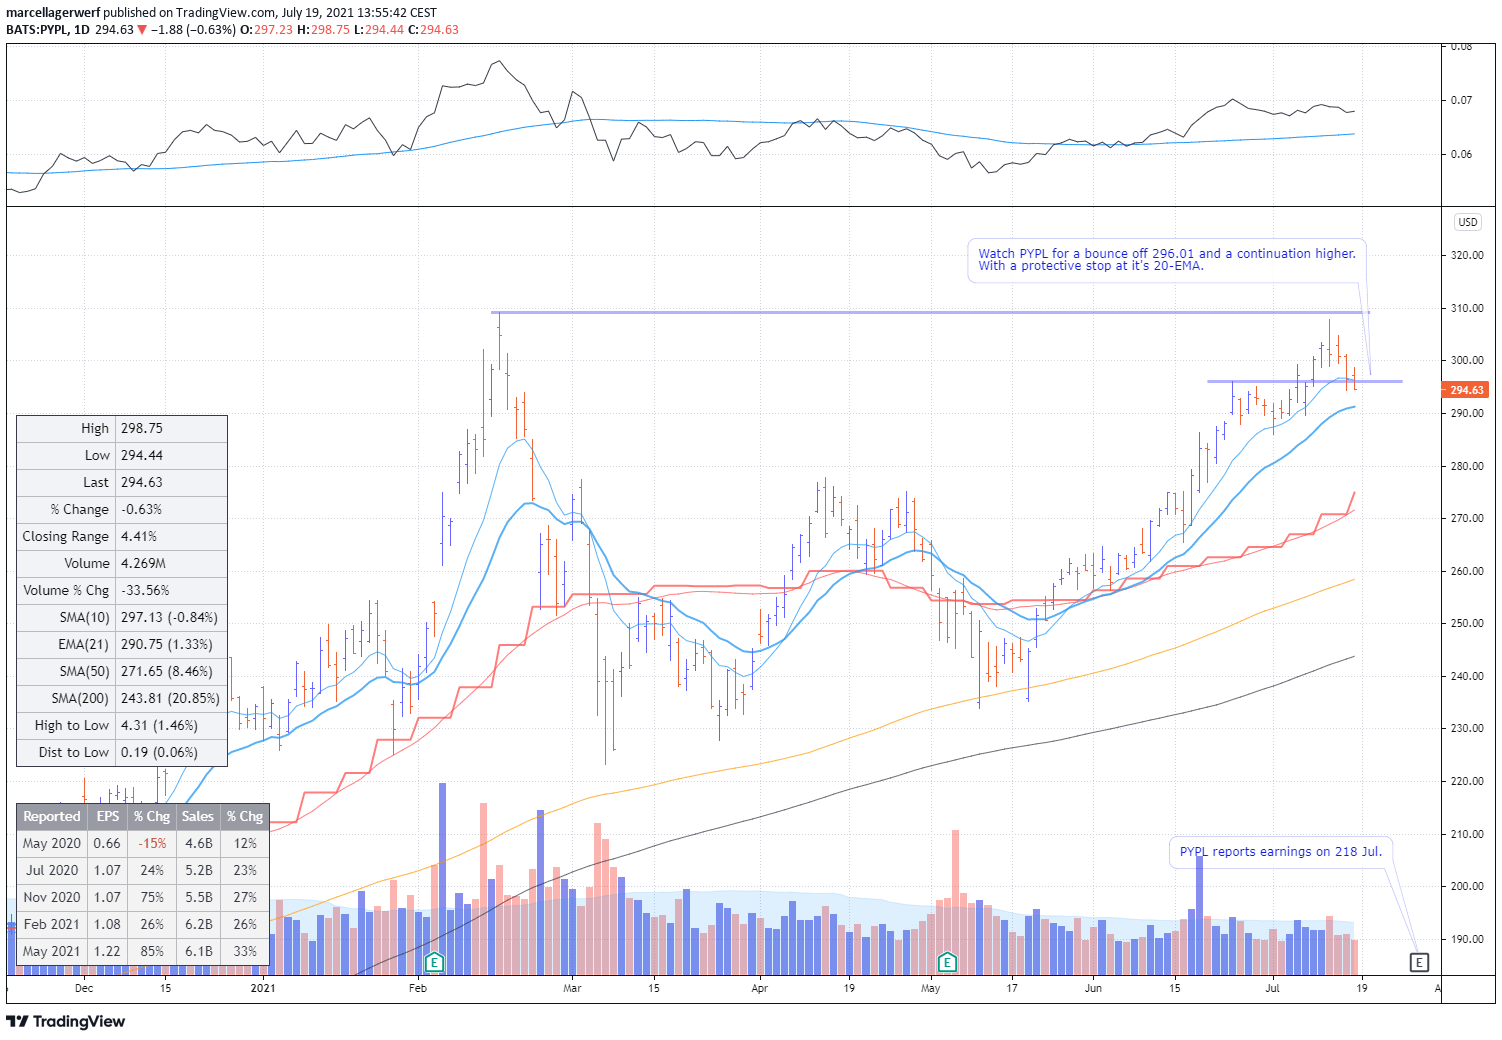
Task: Click the 310.00 price axis label
Action: click(x=1467, y=308)
